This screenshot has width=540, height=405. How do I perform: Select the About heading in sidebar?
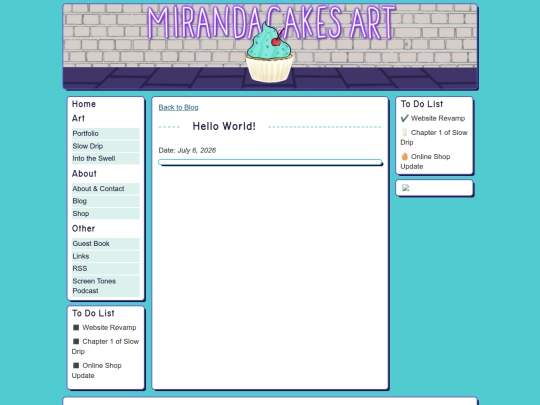pos(84,174)
